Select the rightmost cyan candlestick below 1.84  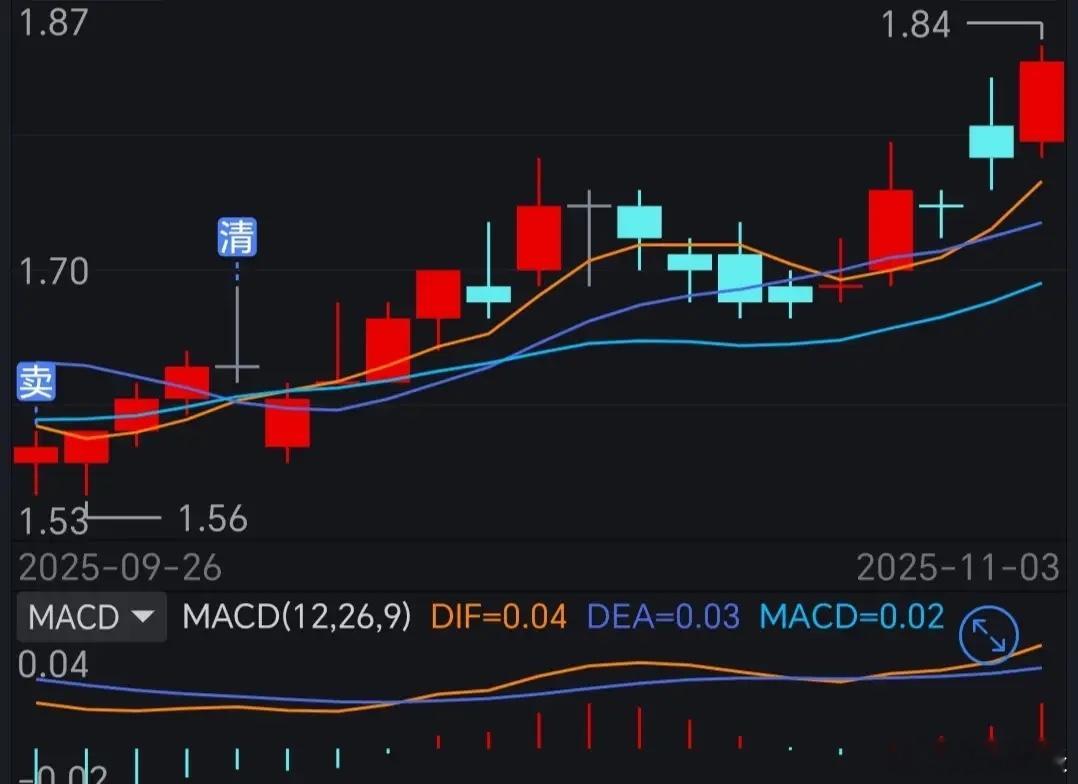coord(991,141)
